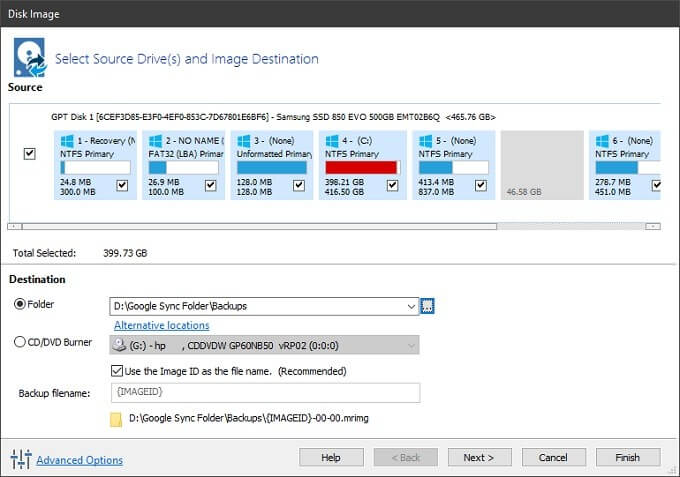Click the yellow backup file icon
This screenshot has height=477, width=680.
click(x=116, y=419)
